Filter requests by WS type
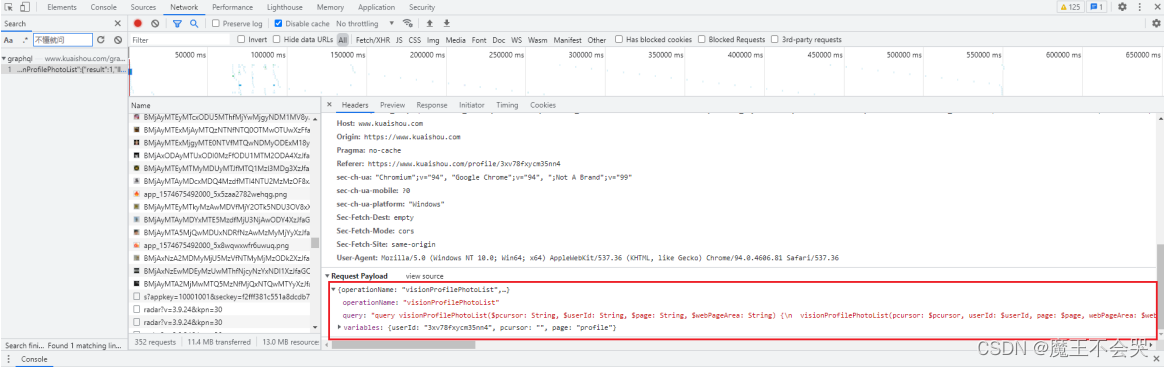Viewport: 1164px width, 367px height. 517,39
